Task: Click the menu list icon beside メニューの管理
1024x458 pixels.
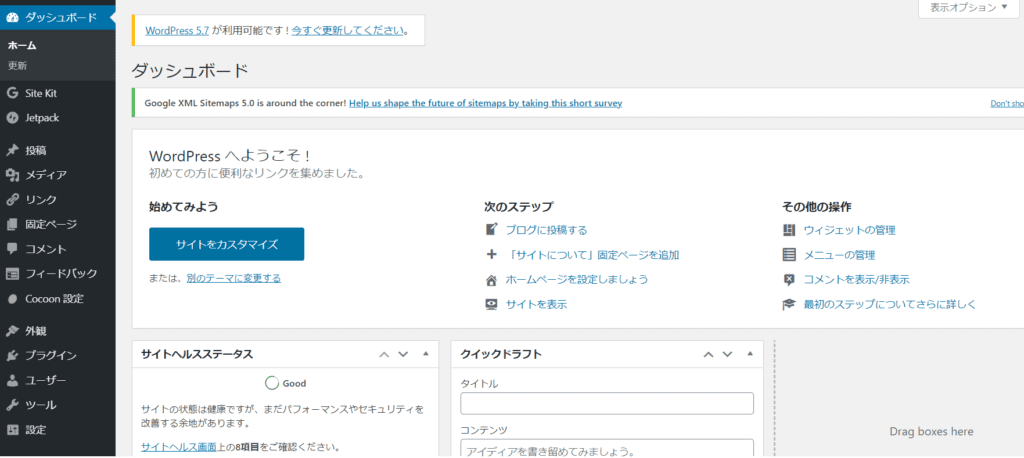Action: point(790,255)
